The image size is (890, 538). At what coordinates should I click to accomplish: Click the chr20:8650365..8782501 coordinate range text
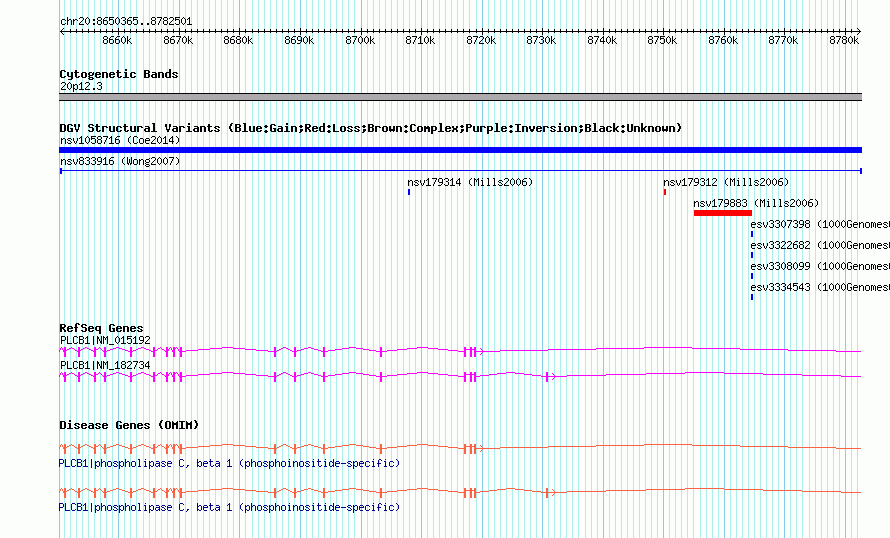coord(126,22)
